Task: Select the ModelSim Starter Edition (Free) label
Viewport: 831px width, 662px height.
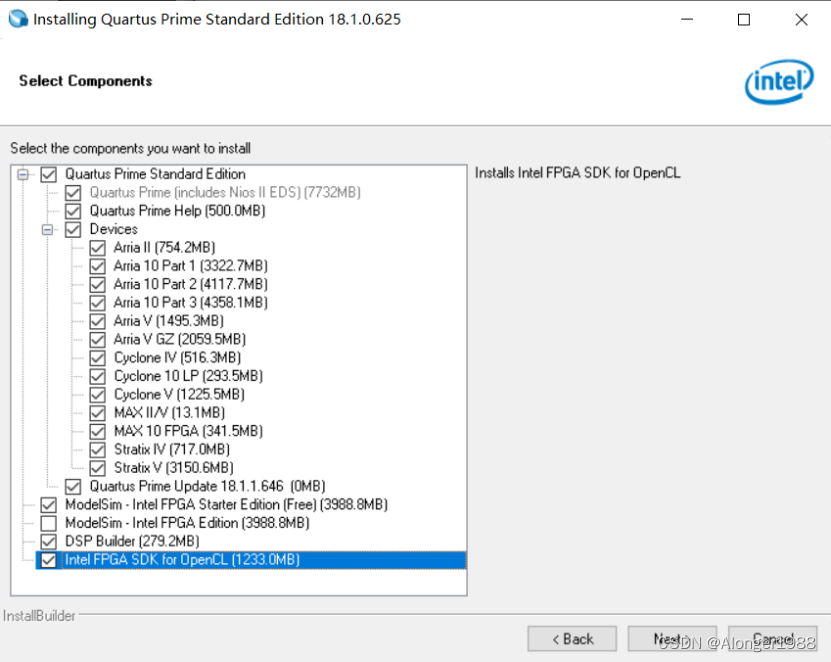Action: 226,505
